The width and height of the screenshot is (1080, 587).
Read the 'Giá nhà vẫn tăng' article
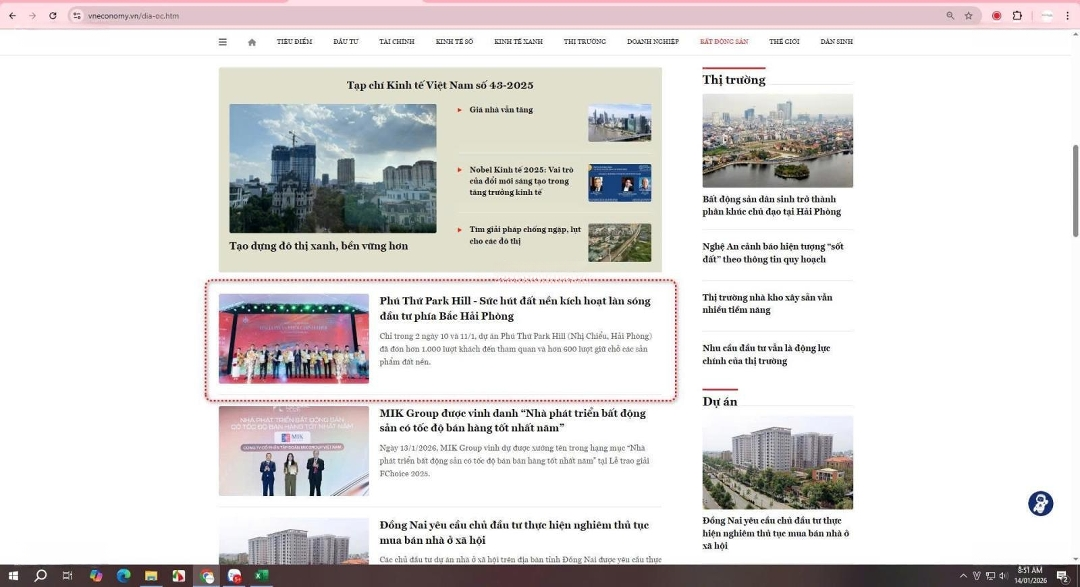[x=501, y=110]
